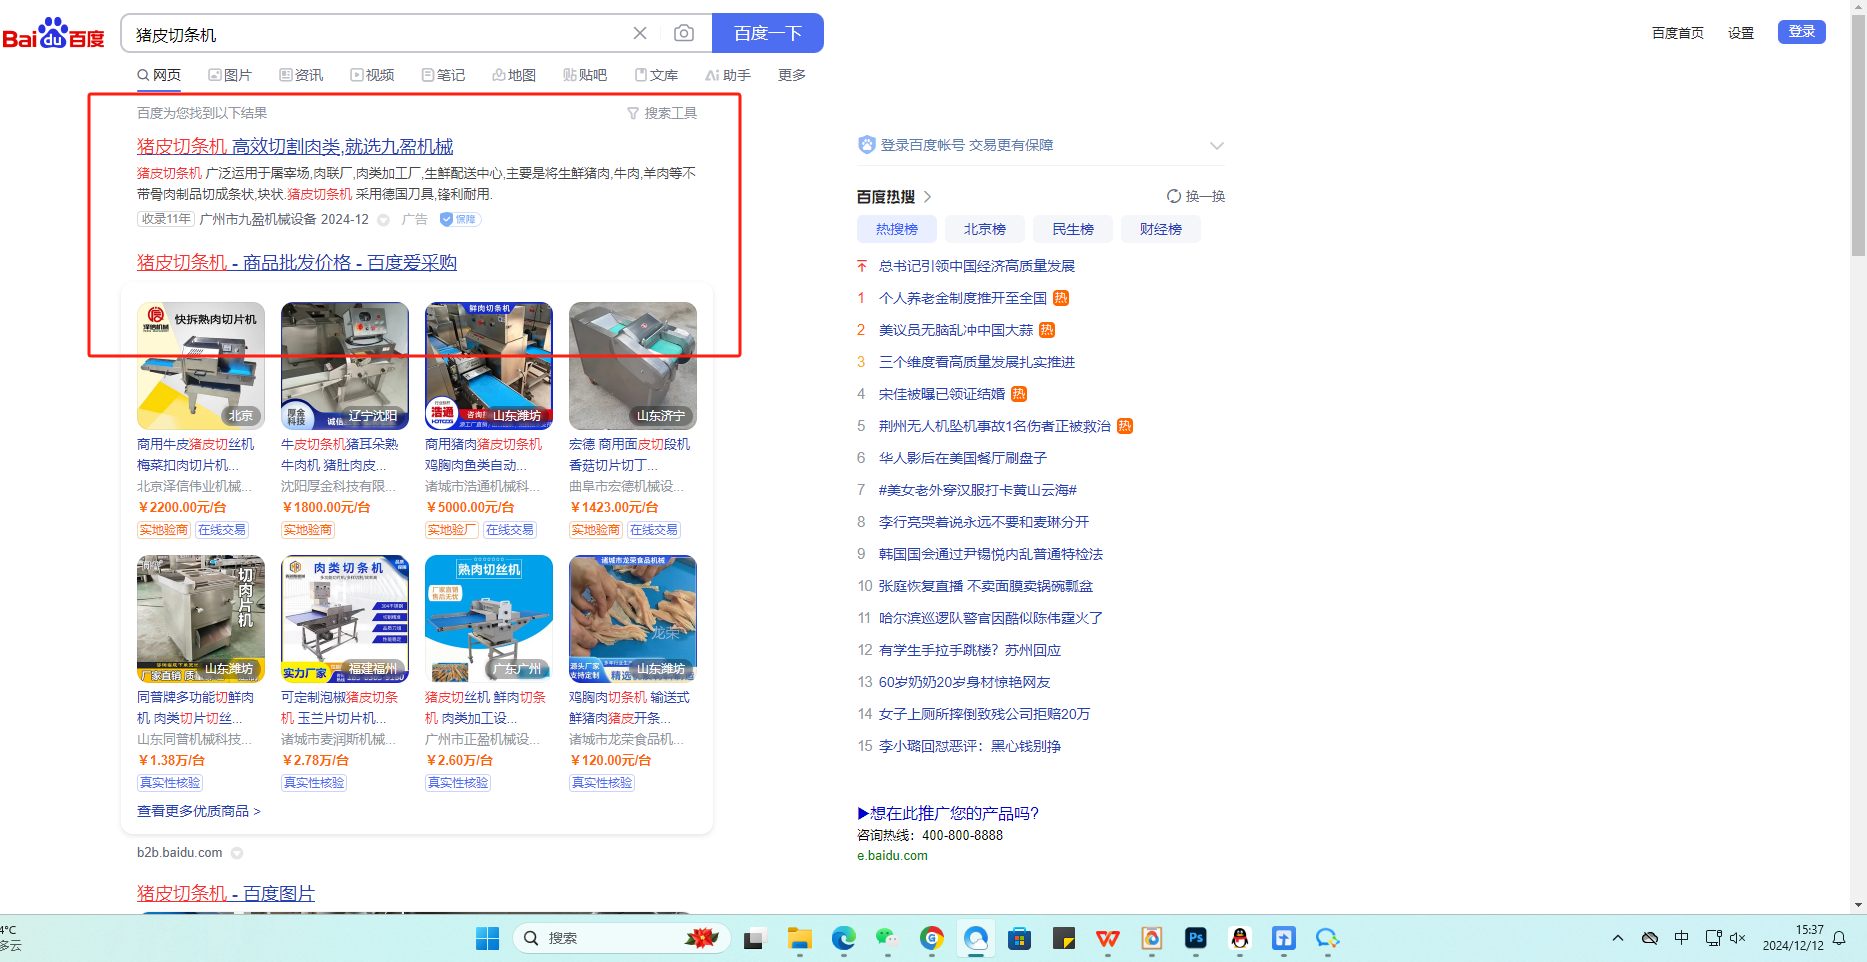Open the 查看更多优质商品 link
This screenshot has width=1867, height=962.
click(x=198, y=811)
